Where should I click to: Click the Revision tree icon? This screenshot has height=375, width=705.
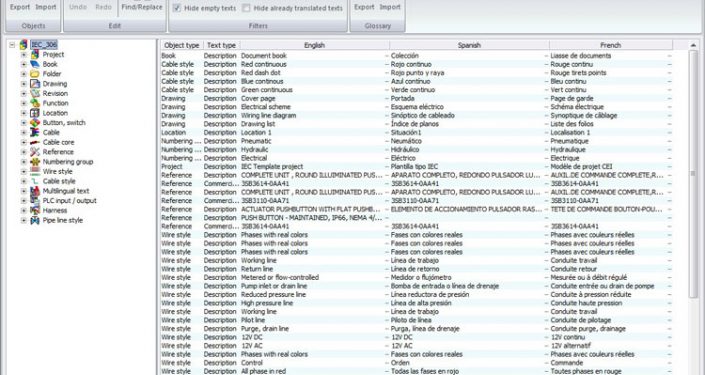[35, 94]
